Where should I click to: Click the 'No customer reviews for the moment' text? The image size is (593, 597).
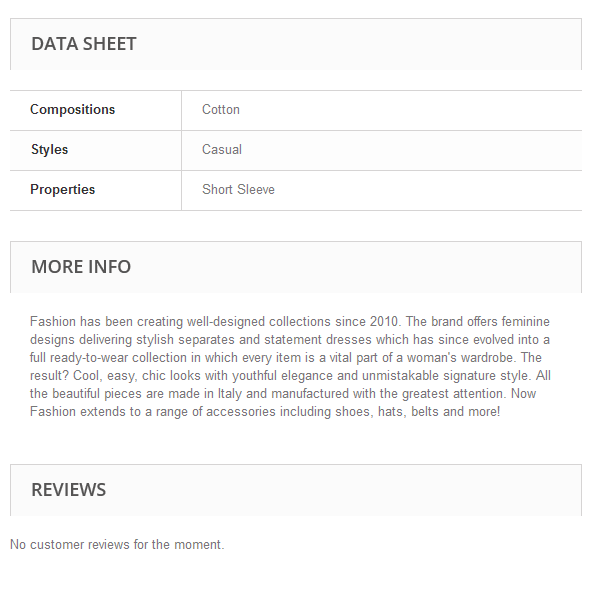(117, 544)
